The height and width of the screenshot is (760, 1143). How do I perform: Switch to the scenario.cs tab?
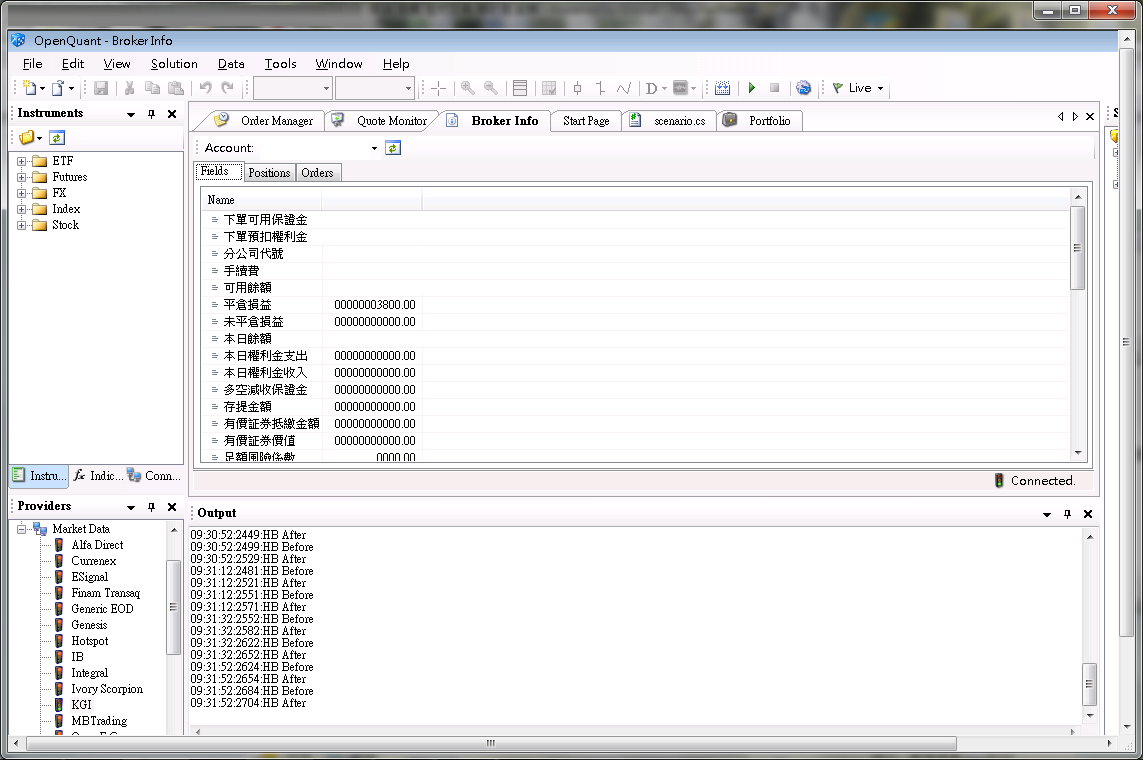pyautogui.click(x=670, y=121)
